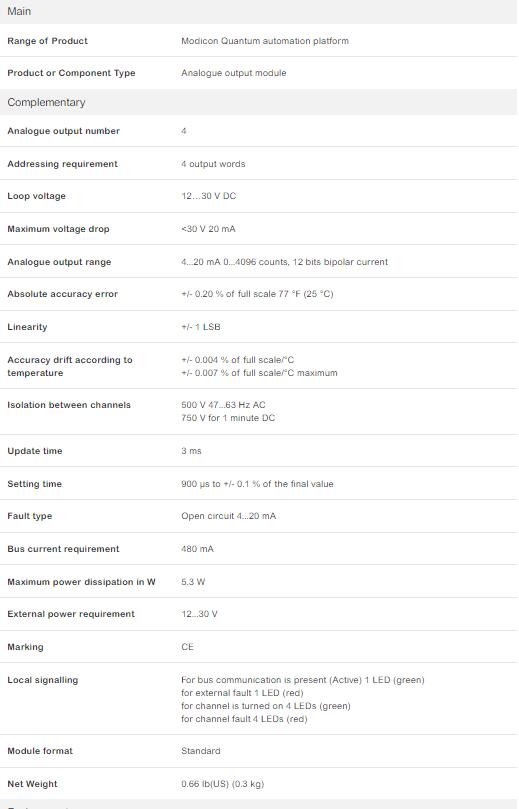Select the Absolute accuracy error label
The image size is (519, 809).
click(62, 294)
